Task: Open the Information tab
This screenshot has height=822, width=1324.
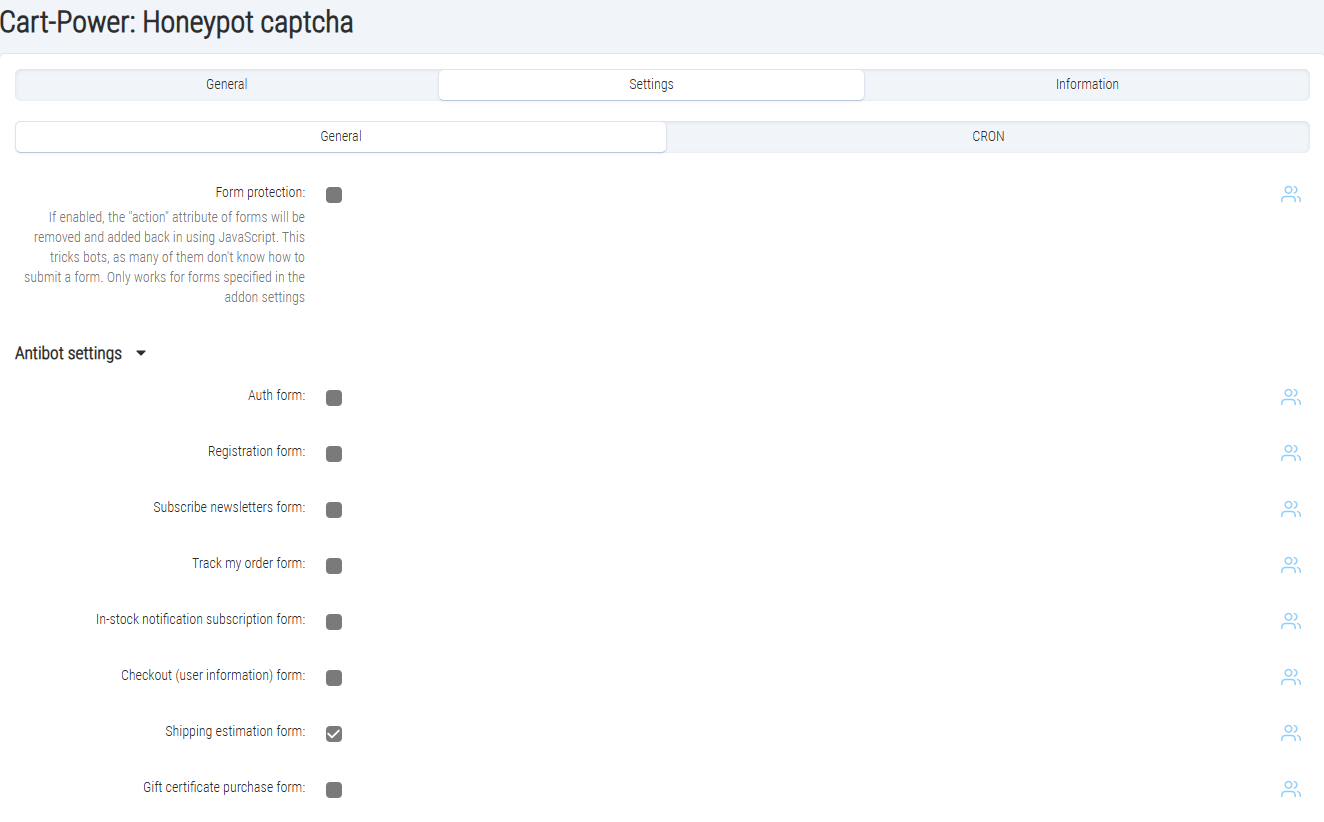Action: 1087,84
